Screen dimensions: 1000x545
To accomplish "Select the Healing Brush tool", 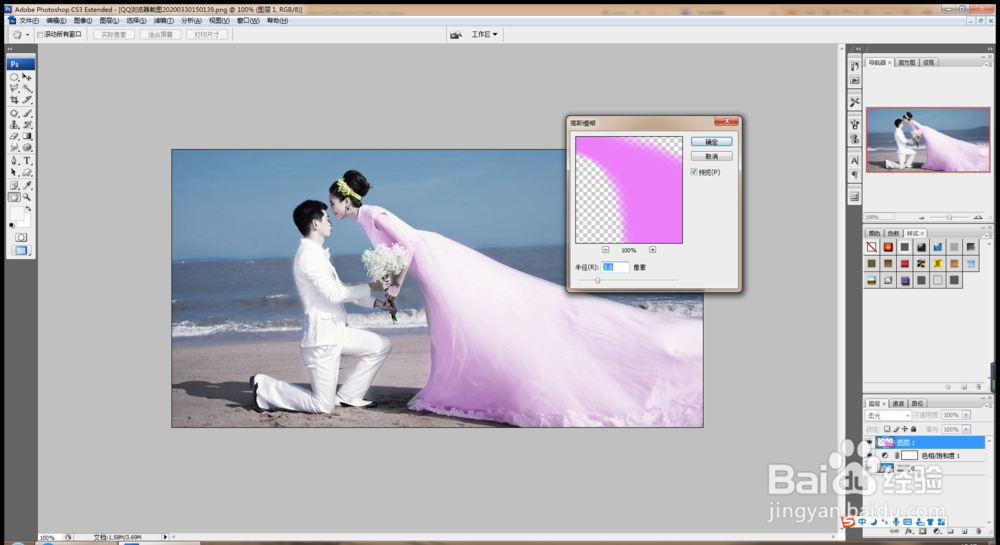I will (x=14, y=113).
